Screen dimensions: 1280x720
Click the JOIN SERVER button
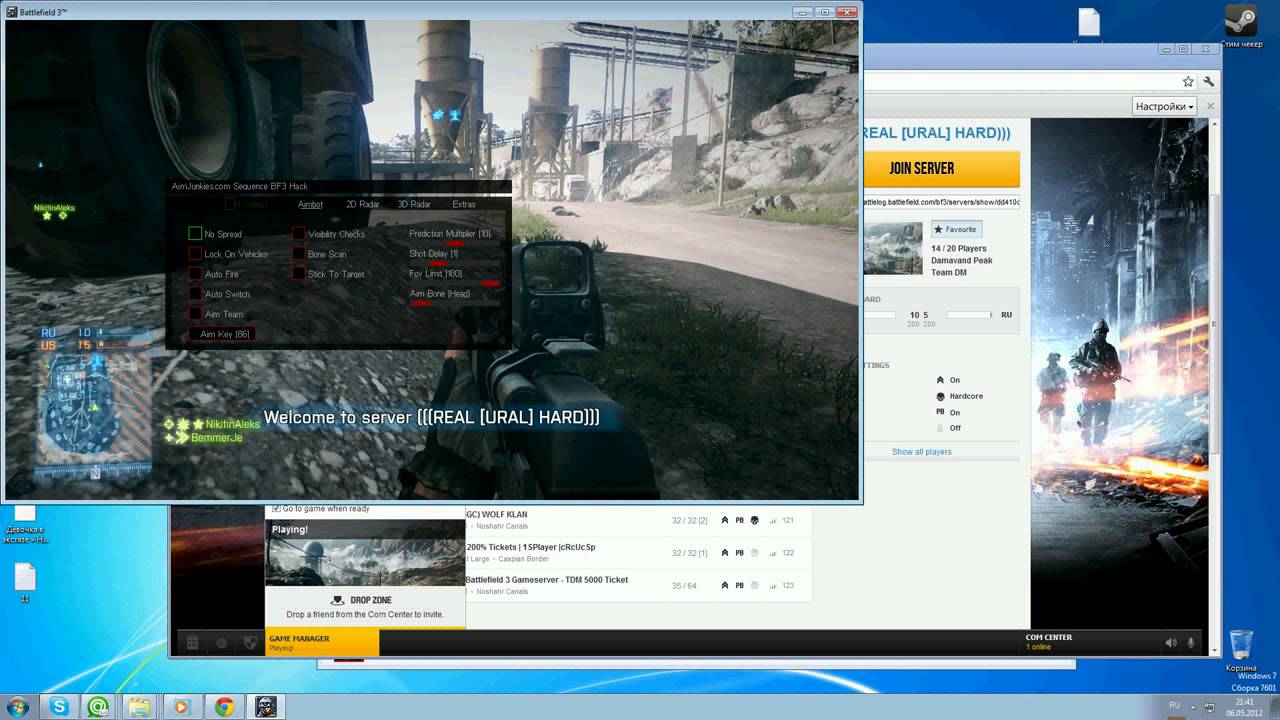(x=941, y=168)
